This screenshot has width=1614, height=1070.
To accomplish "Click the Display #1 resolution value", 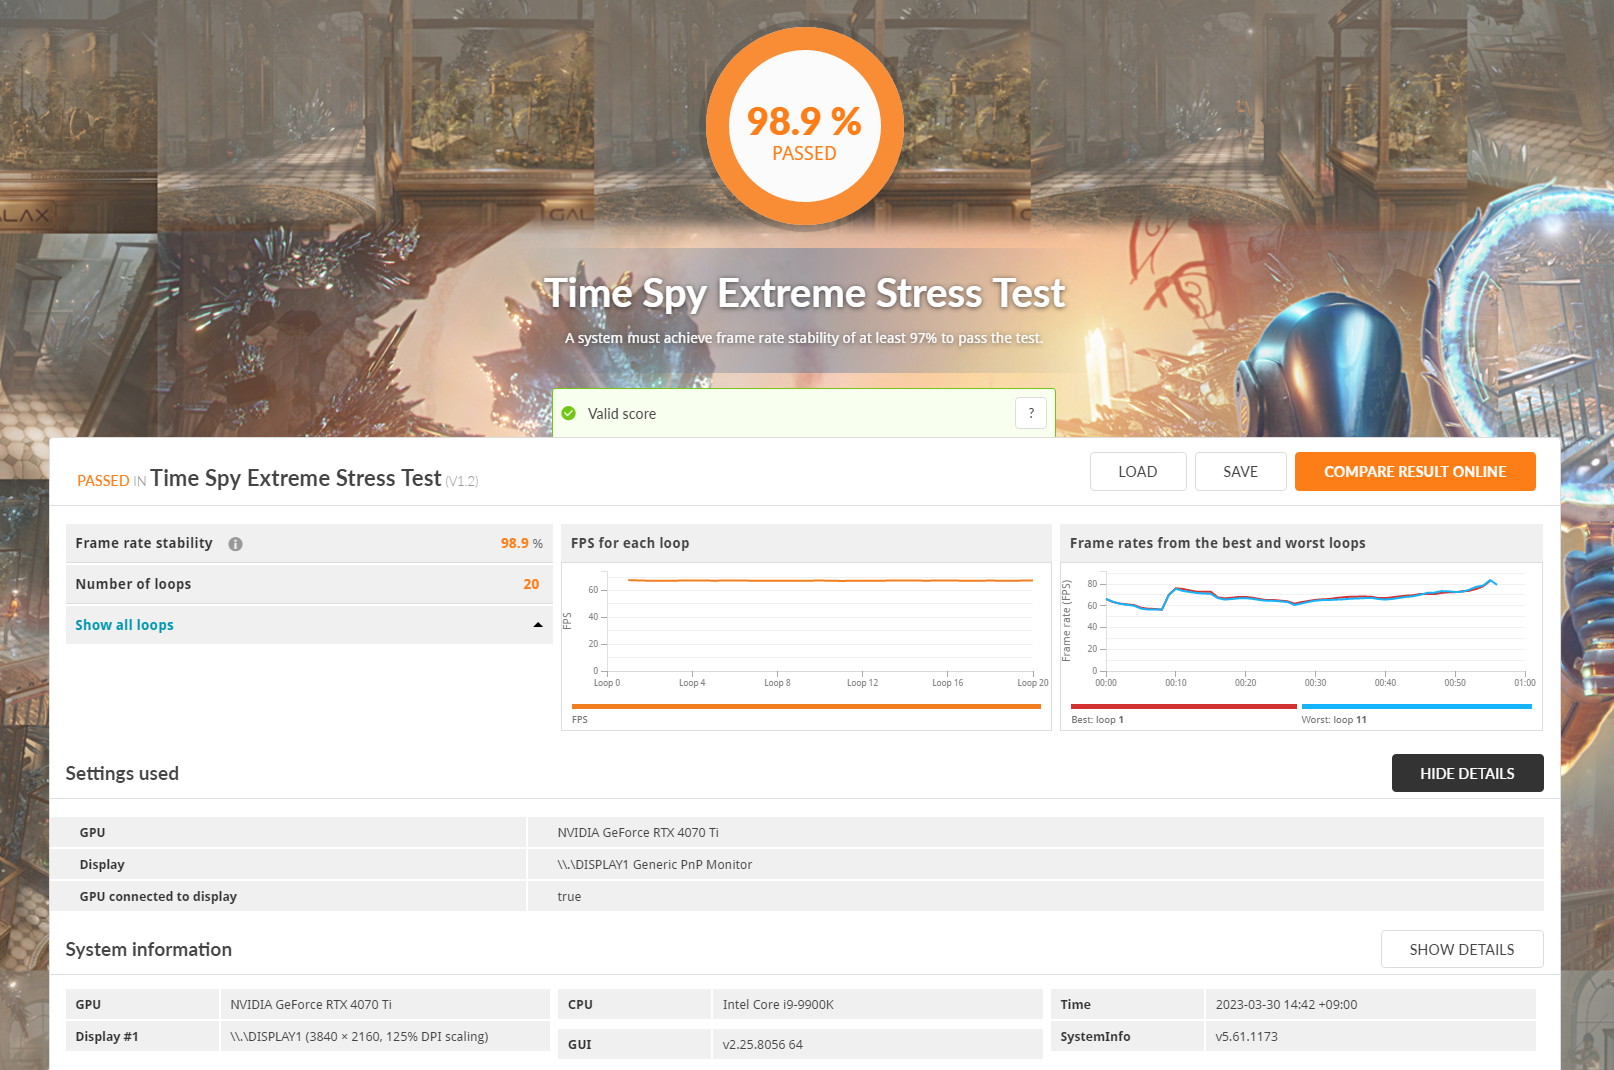I will [359, 1036].
